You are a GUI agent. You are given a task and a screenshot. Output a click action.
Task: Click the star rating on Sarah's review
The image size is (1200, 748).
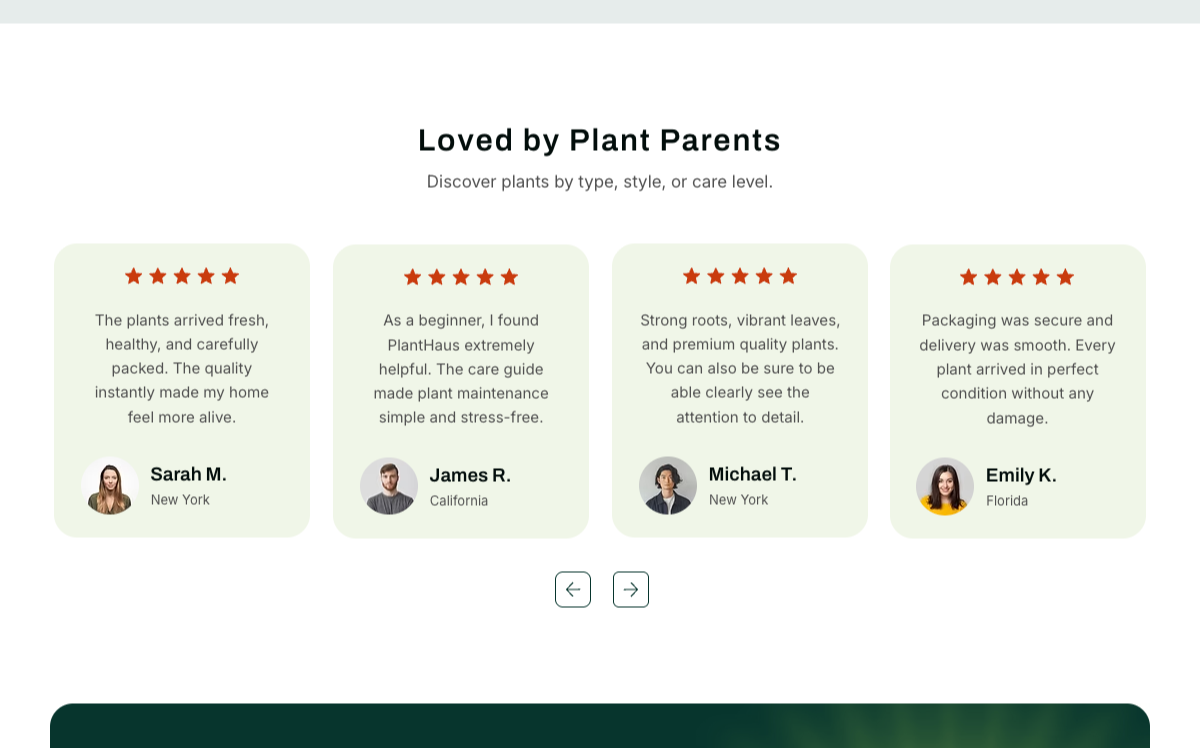(182, 276)
